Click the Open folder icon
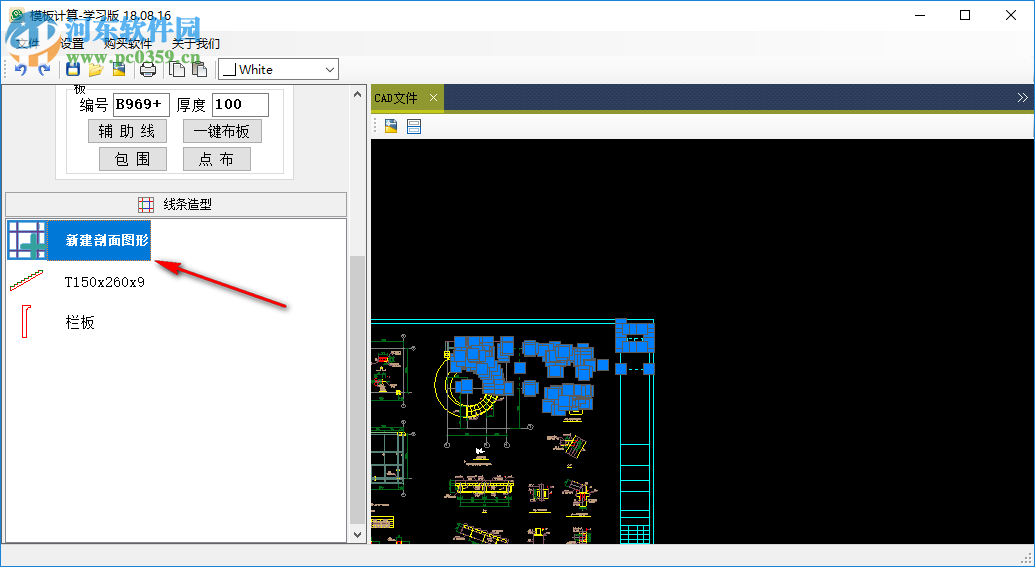Image resolution: width=1035 pixels, height=567 pixels. click(96, 69)
